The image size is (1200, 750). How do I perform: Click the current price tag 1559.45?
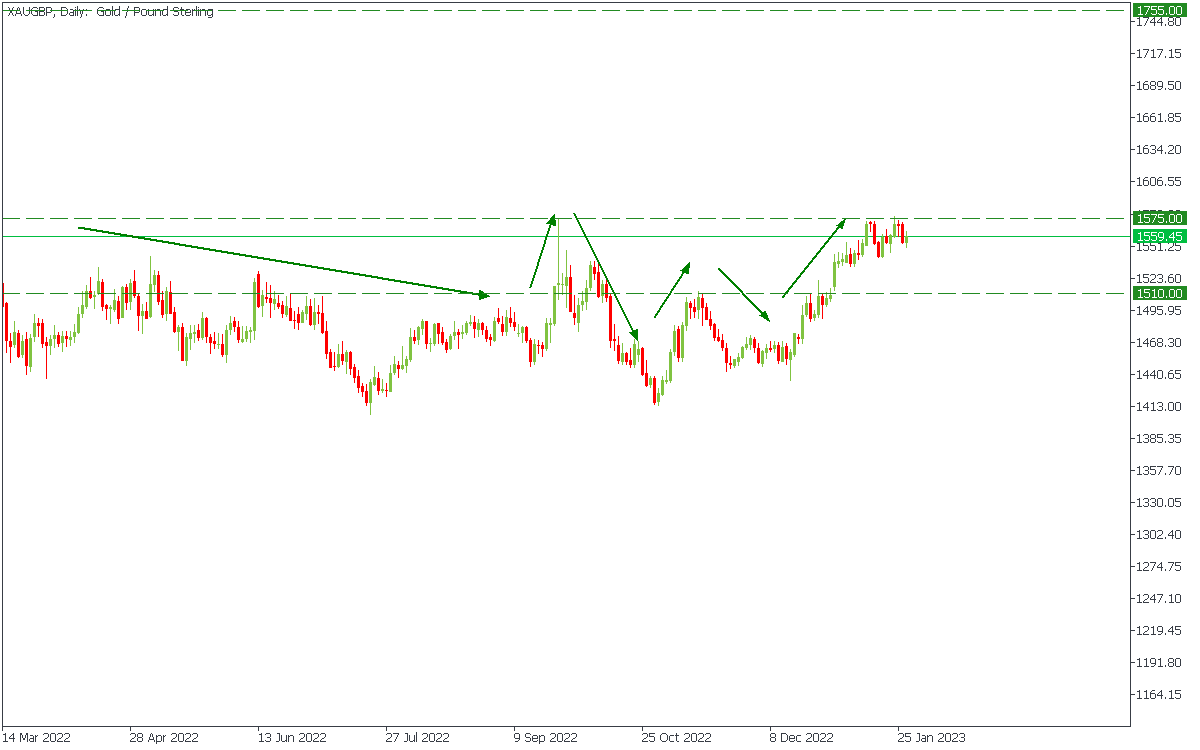[x=1160, y=236]
